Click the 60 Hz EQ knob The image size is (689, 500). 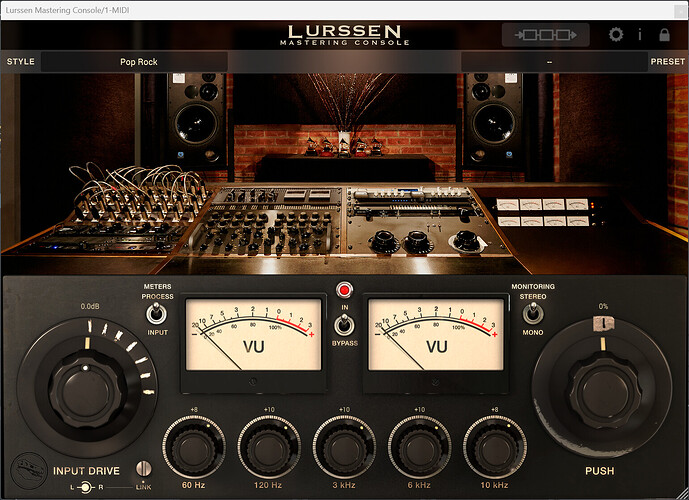pos(194,447)
